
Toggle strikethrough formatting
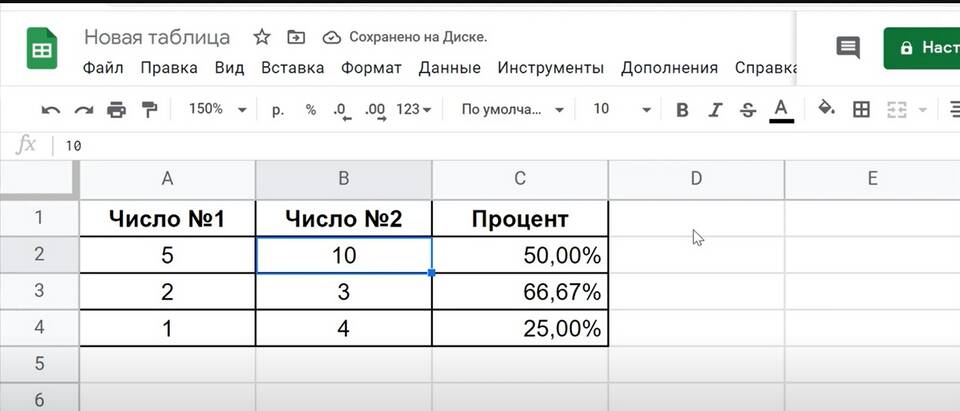click(x=748, y=109)
